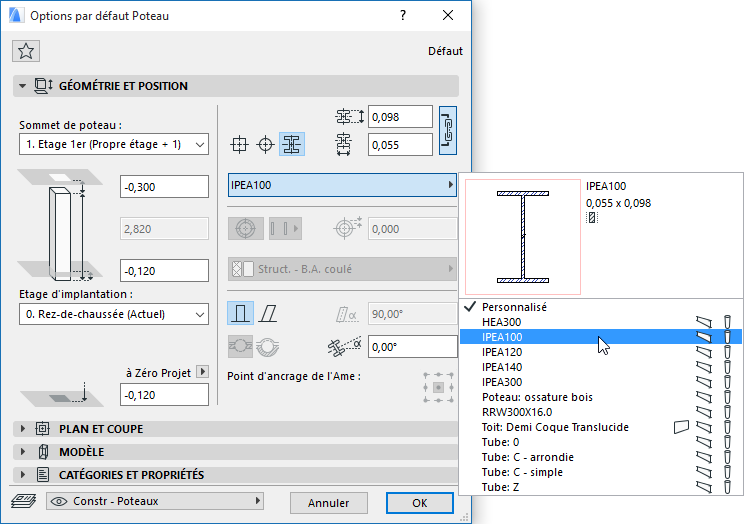Click the 0,098 profile height field
Screen dimensions: 744x524
pos(400,117)
